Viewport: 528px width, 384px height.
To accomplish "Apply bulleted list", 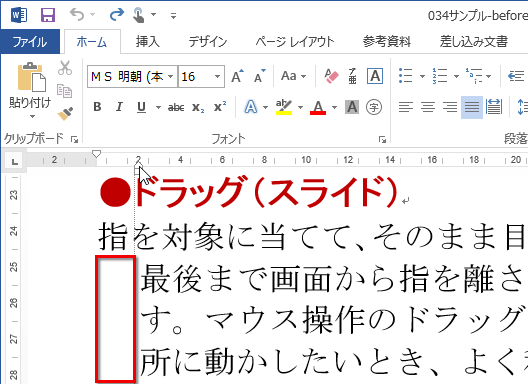I will tap(406, 76).
